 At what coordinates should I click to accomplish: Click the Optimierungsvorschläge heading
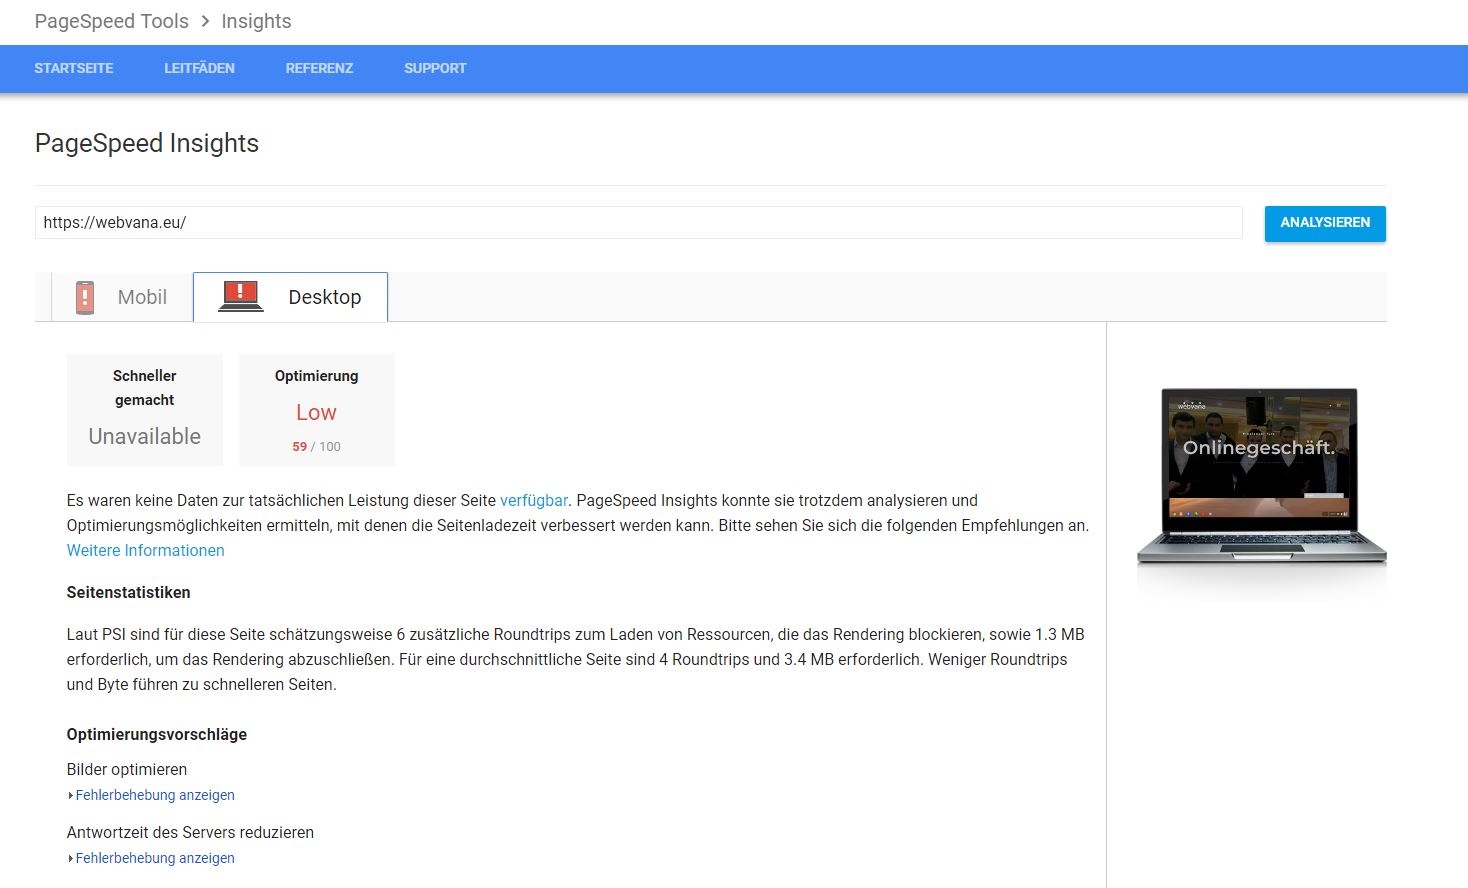(156, 734)
